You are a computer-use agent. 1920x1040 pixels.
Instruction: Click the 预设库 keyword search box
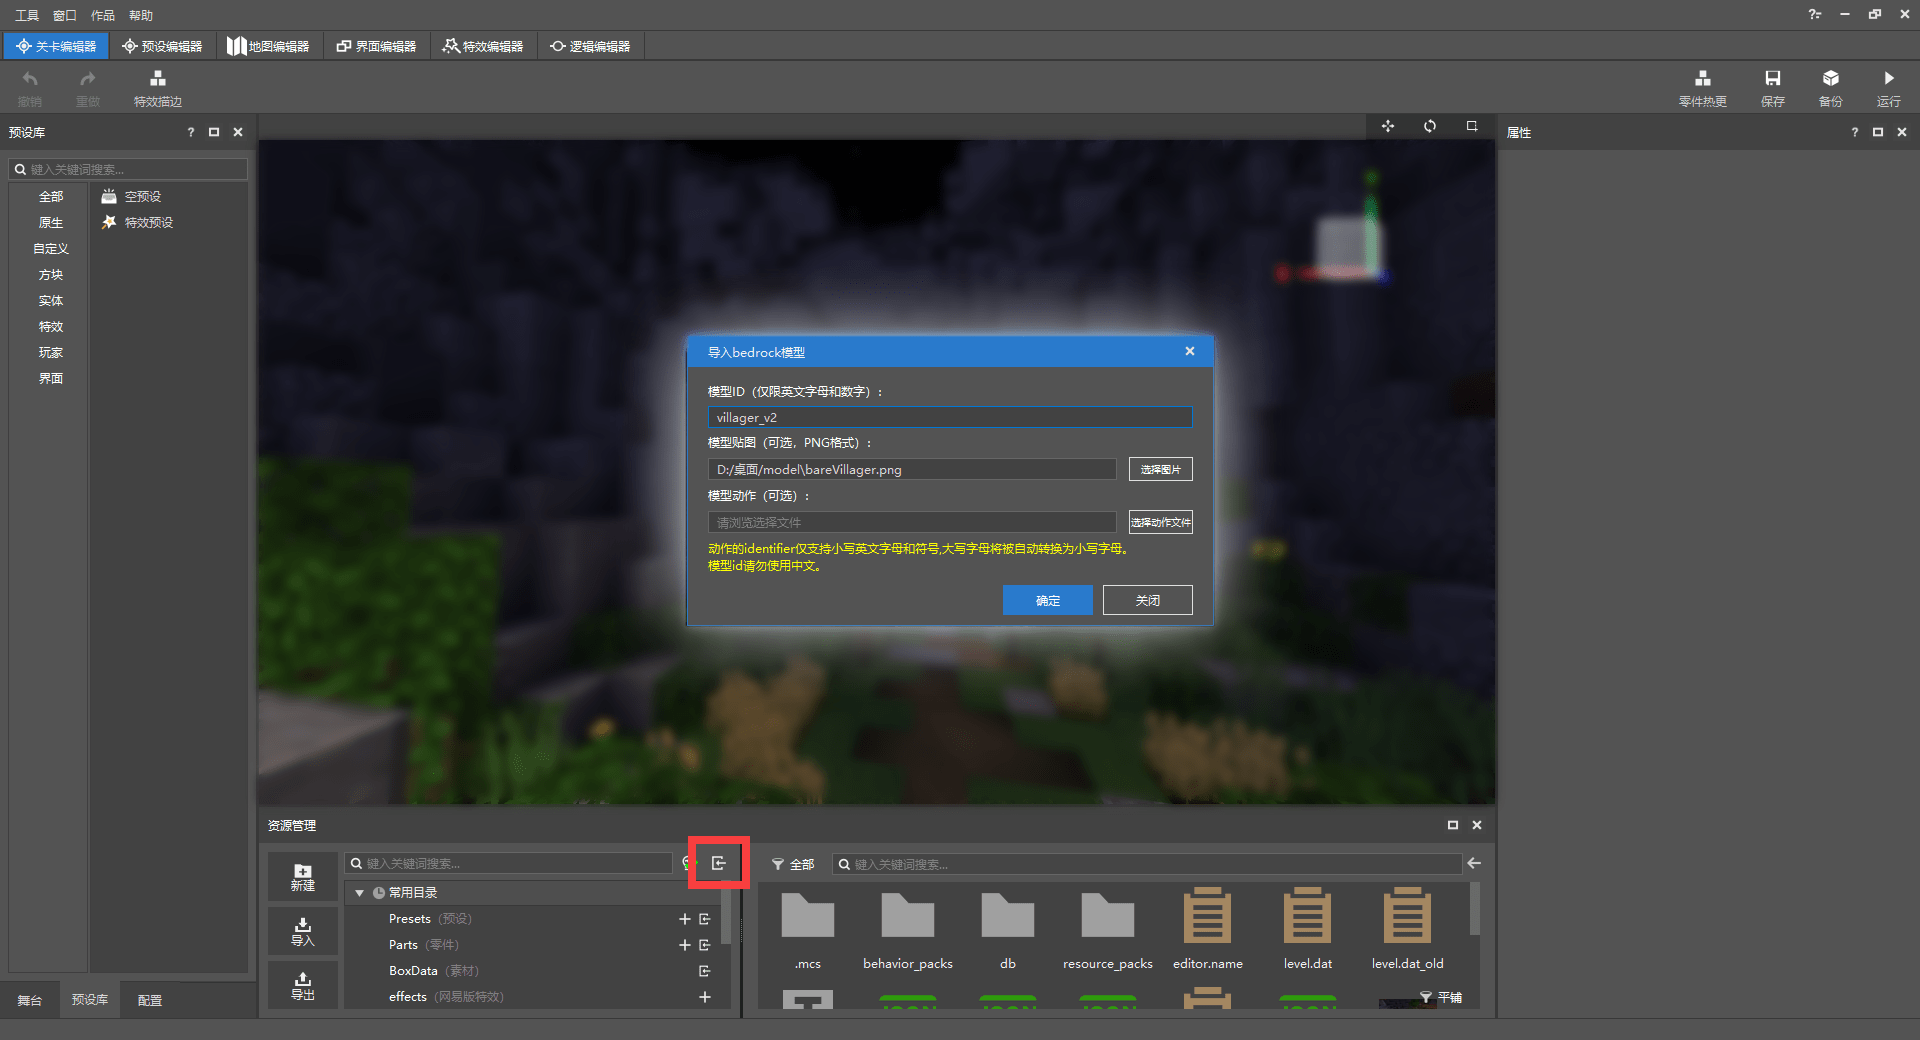[128, 169]
